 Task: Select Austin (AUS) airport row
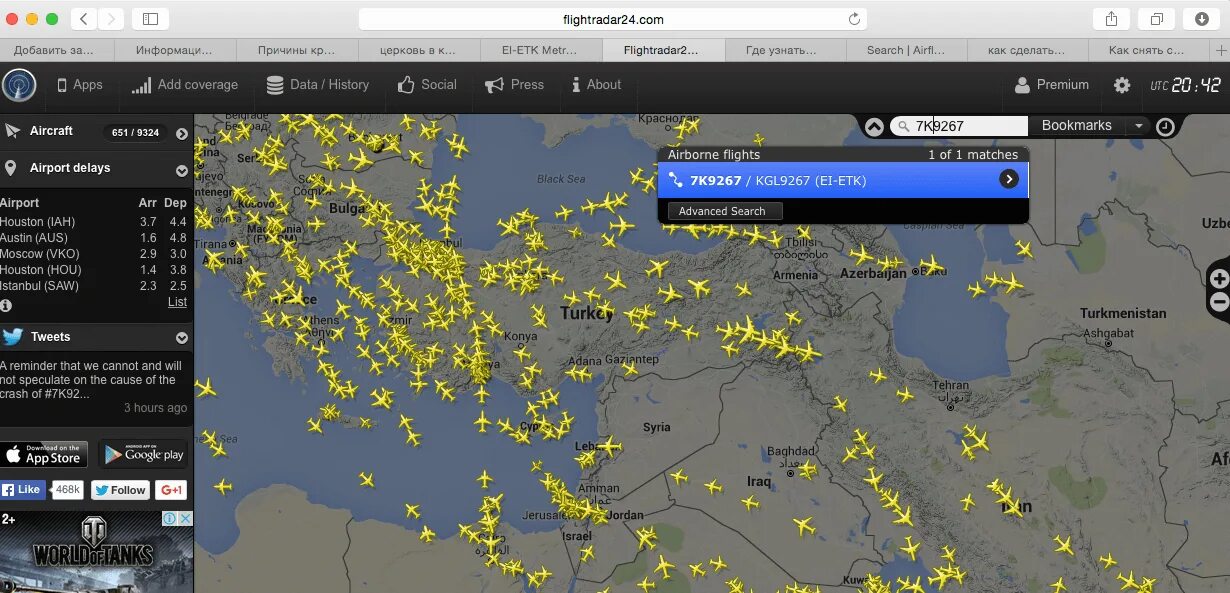[x=94, y=238]
